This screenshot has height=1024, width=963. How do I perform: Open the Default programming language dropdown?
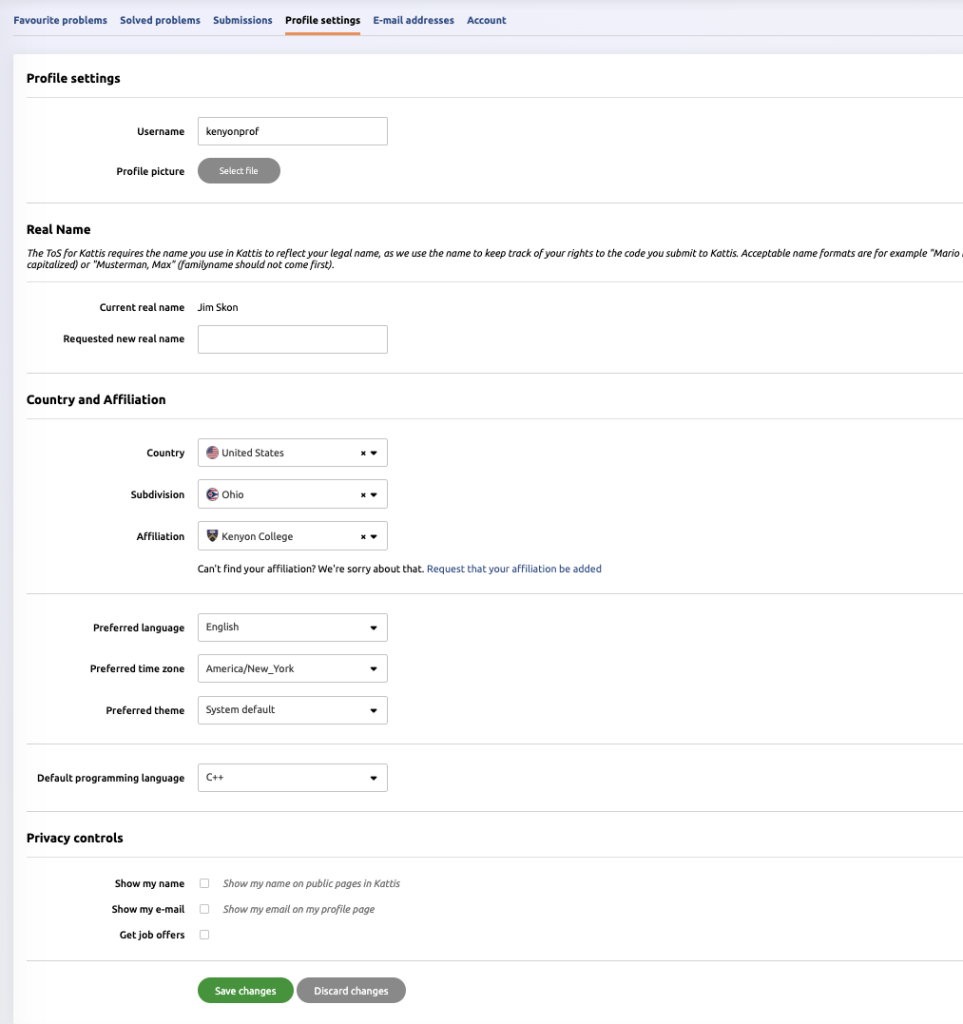tap(292, 778)
